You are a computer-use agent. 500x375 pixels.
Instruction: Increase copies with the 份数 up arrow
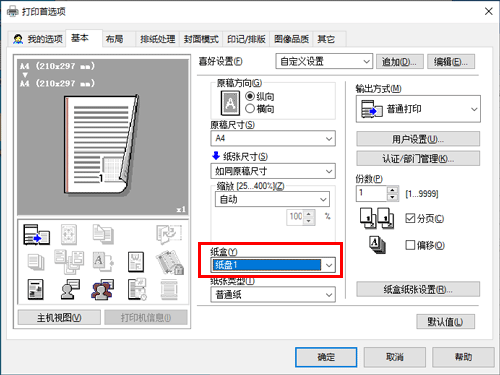(x=393, y=190)
